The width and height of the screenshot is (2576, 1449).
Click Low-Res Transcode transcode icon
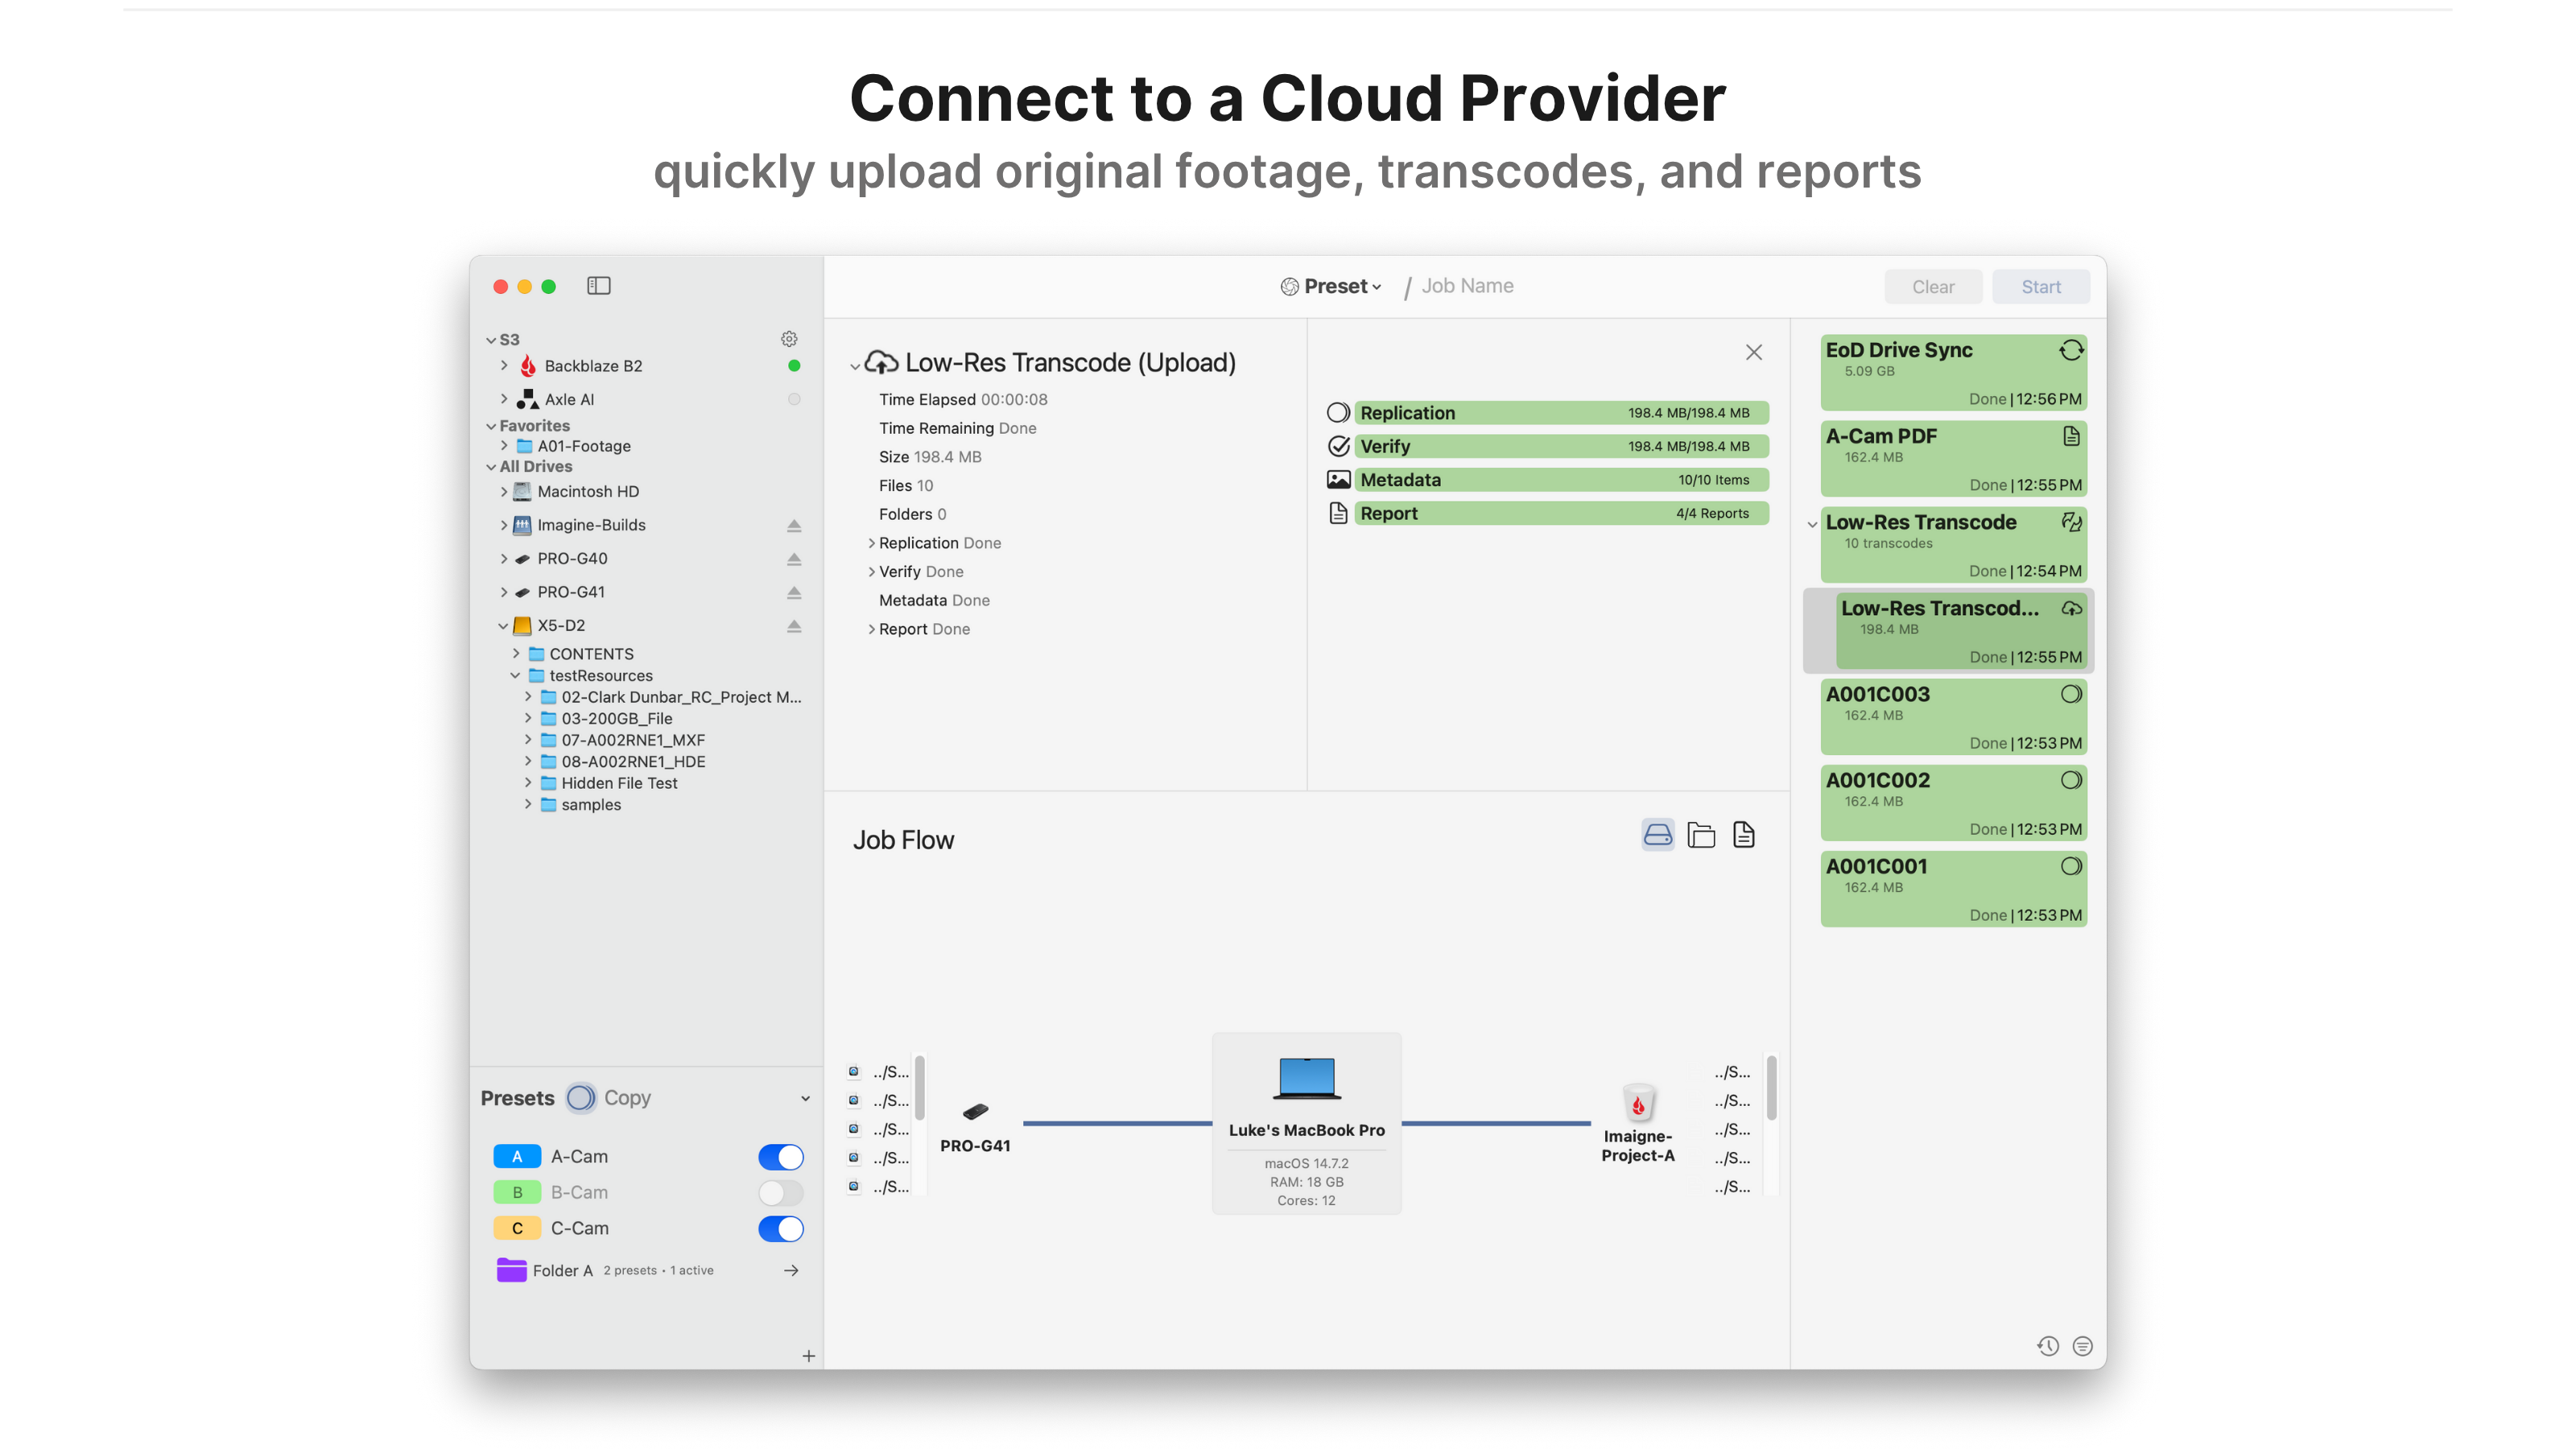[2071, 522]
